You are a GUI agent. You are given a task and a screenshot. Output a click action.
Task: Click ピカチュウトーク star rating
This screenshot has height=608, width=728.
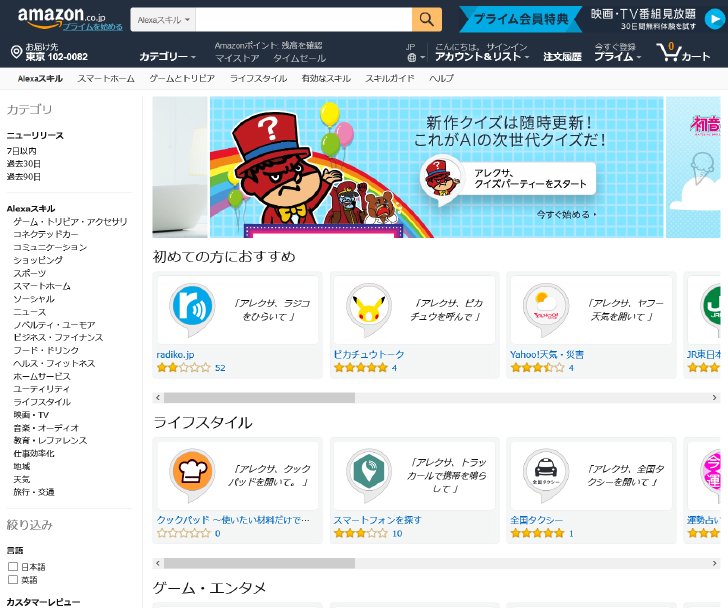pos(361,368)
